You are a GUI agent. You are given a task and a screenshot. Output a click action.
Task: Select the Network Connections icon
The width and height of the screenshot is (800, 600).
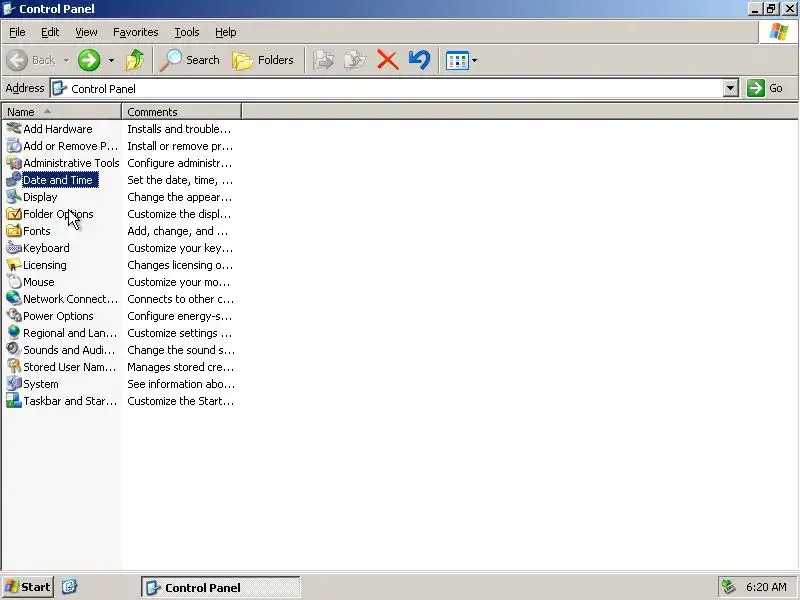point(14,299)
